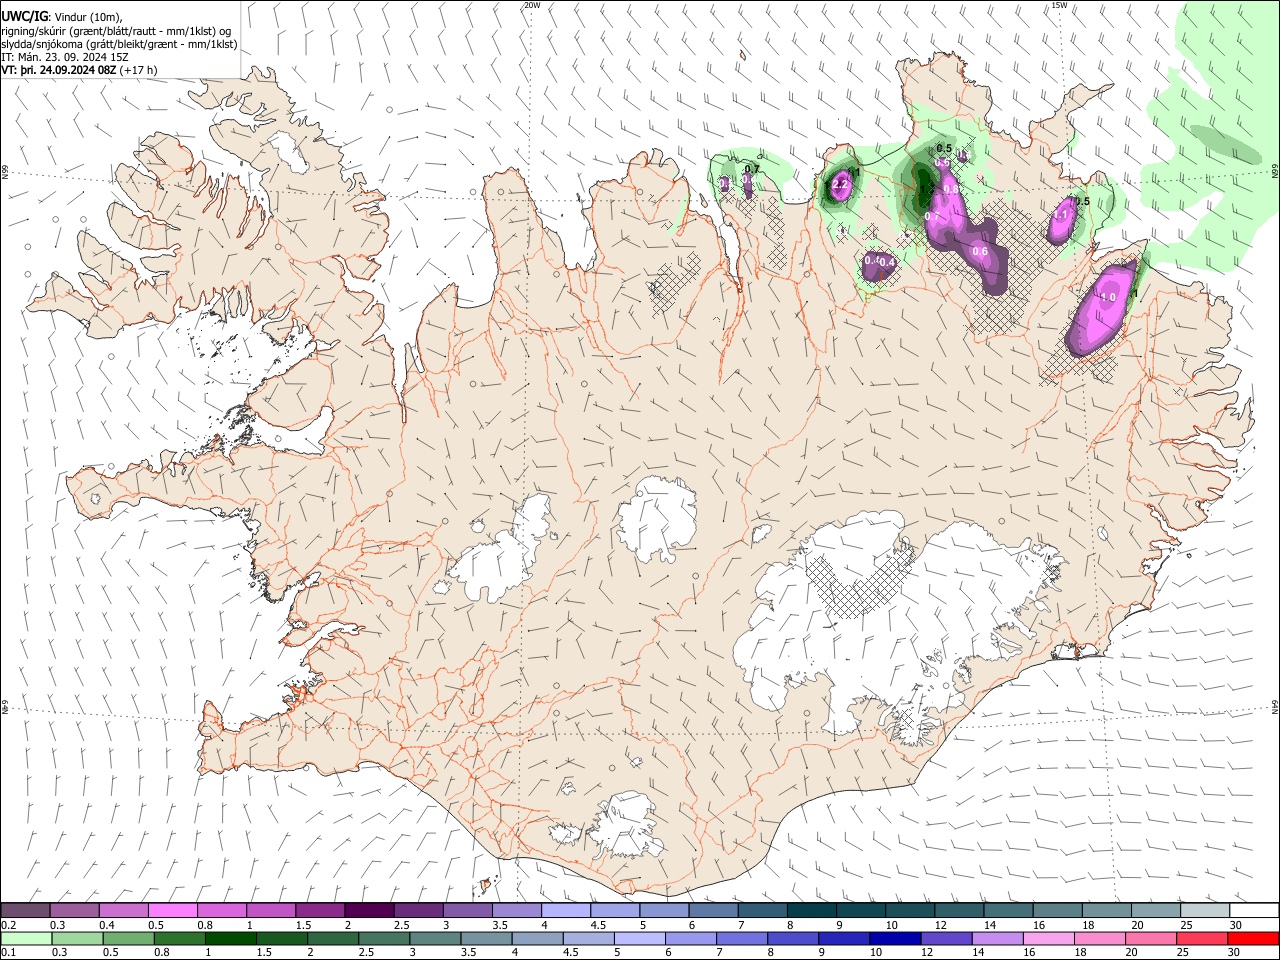1280x960 pixels.
Task: Click the 'IT: Mán. 23. 09. 2024 15Z' line
Action: 66,58
